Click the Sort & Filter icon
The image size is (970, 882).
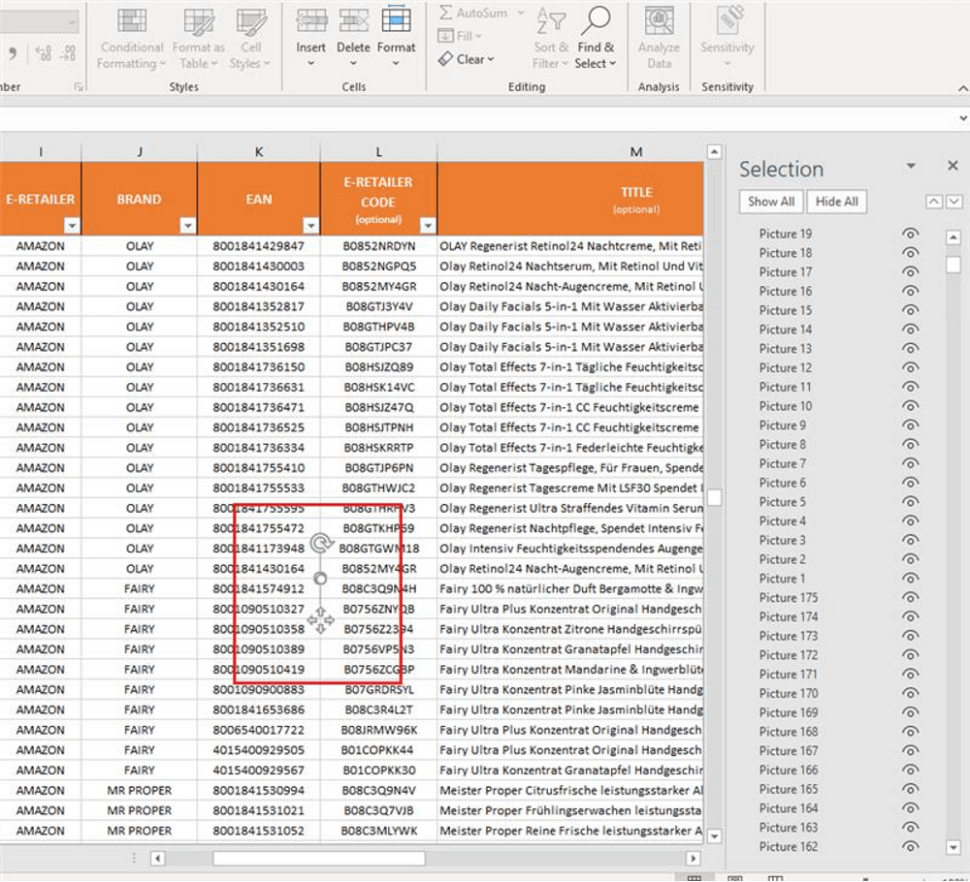point(551,22)
